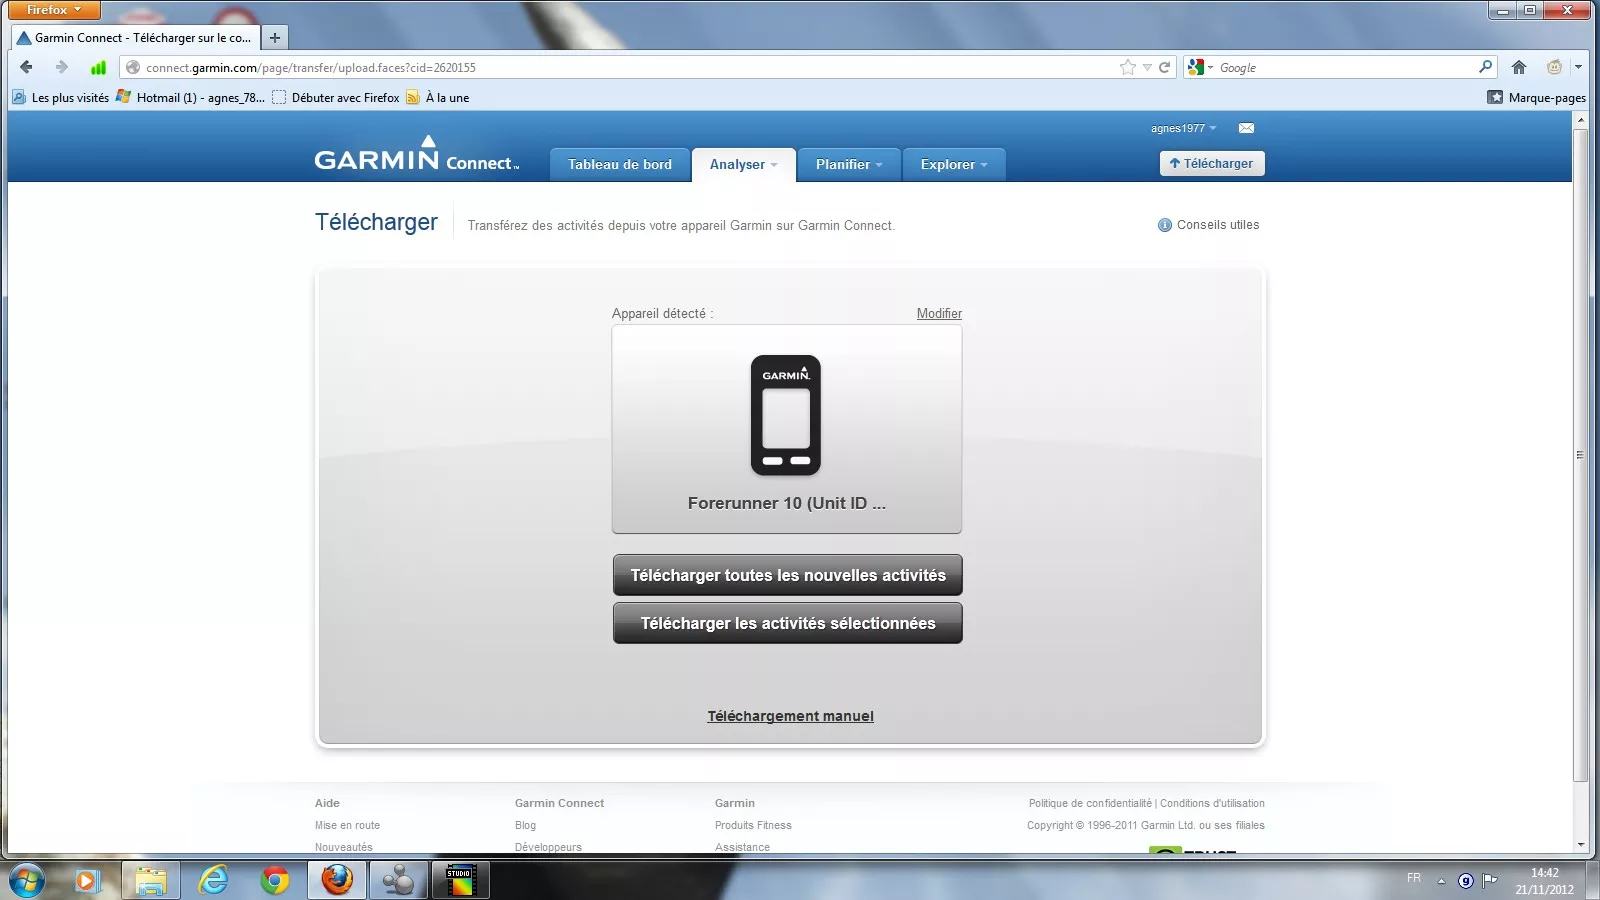Click Télécharger les activités sélectionnées
The image size is (1600, 900).
[x=788, y=623]
